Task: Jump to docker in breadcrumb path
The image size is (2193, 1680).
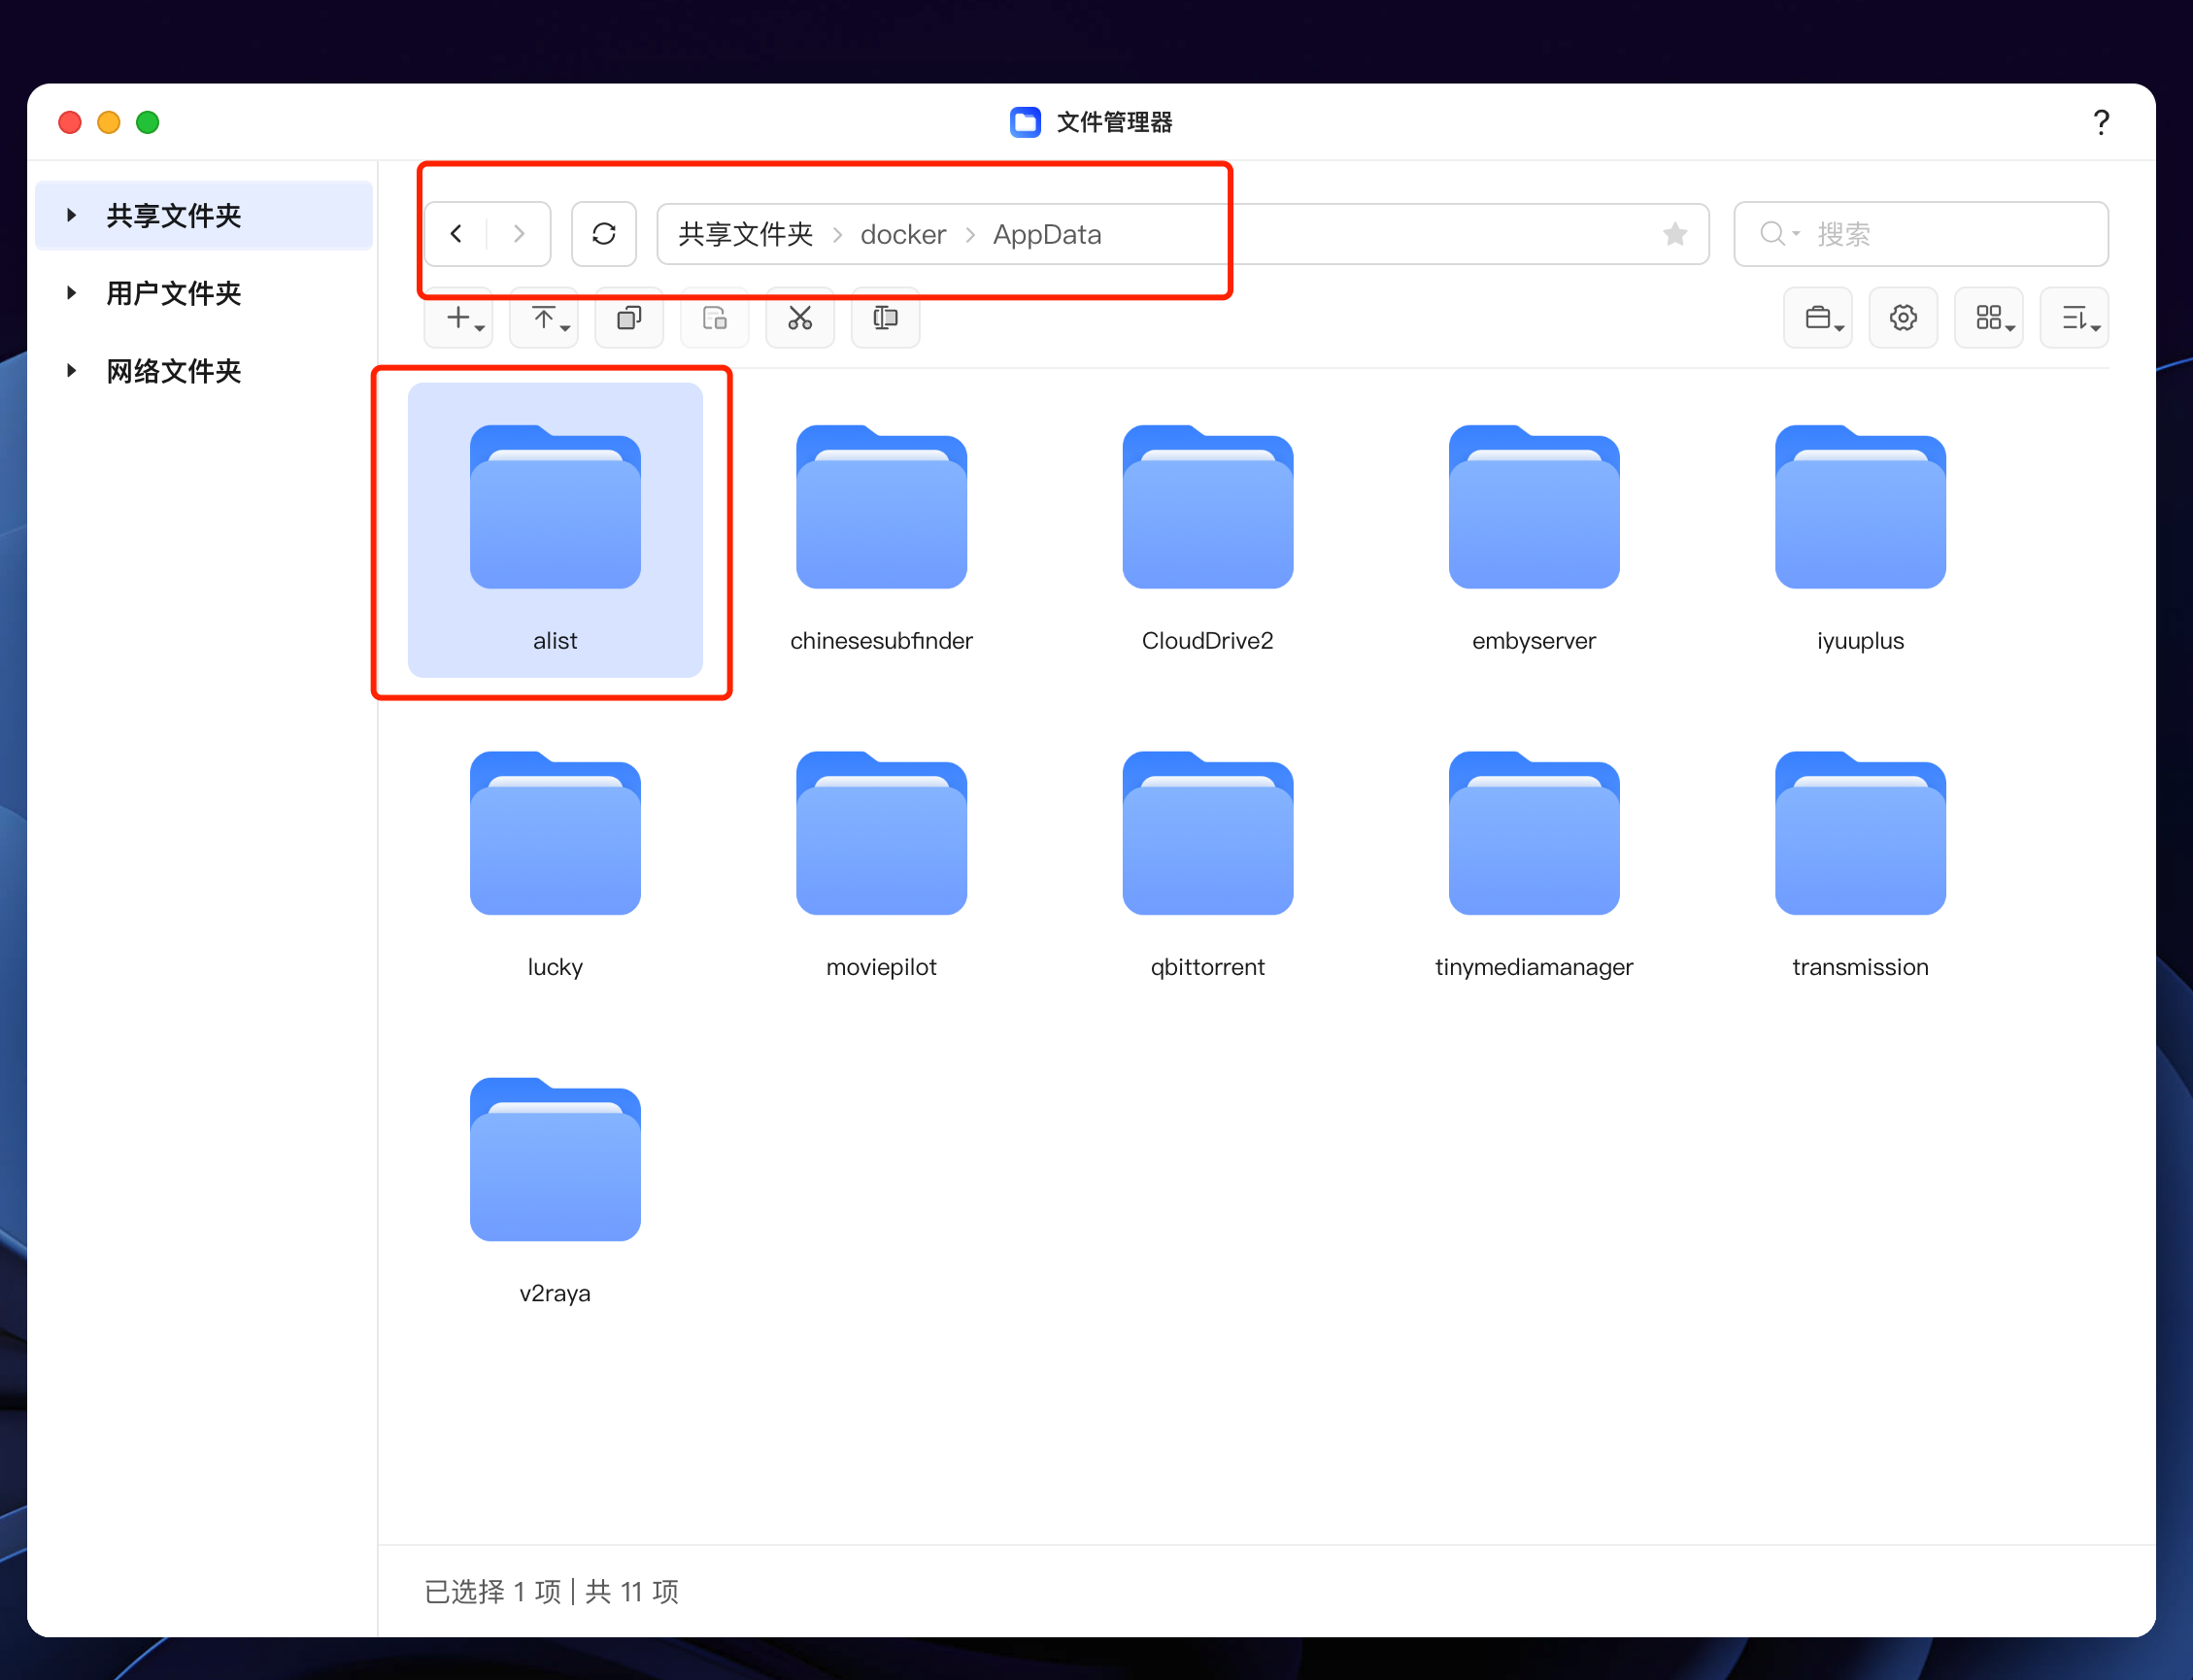Action: (x=903, y=234)
